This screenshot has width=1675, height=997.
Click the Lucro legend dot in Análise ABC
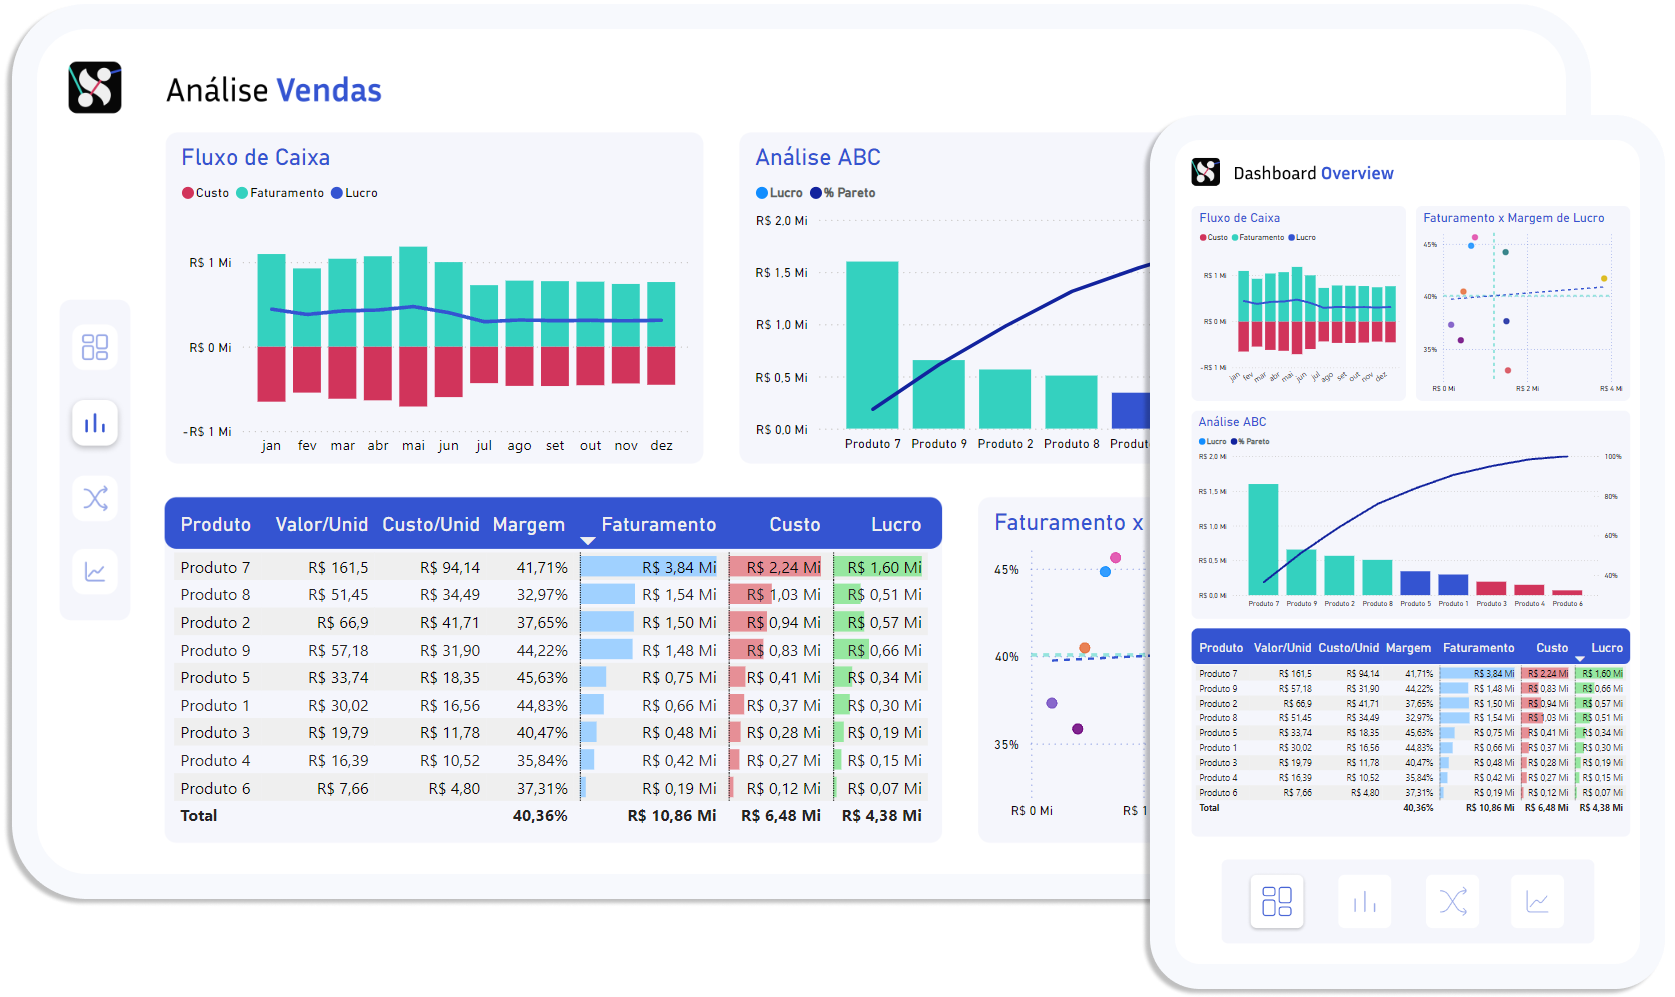pos(762,193)
